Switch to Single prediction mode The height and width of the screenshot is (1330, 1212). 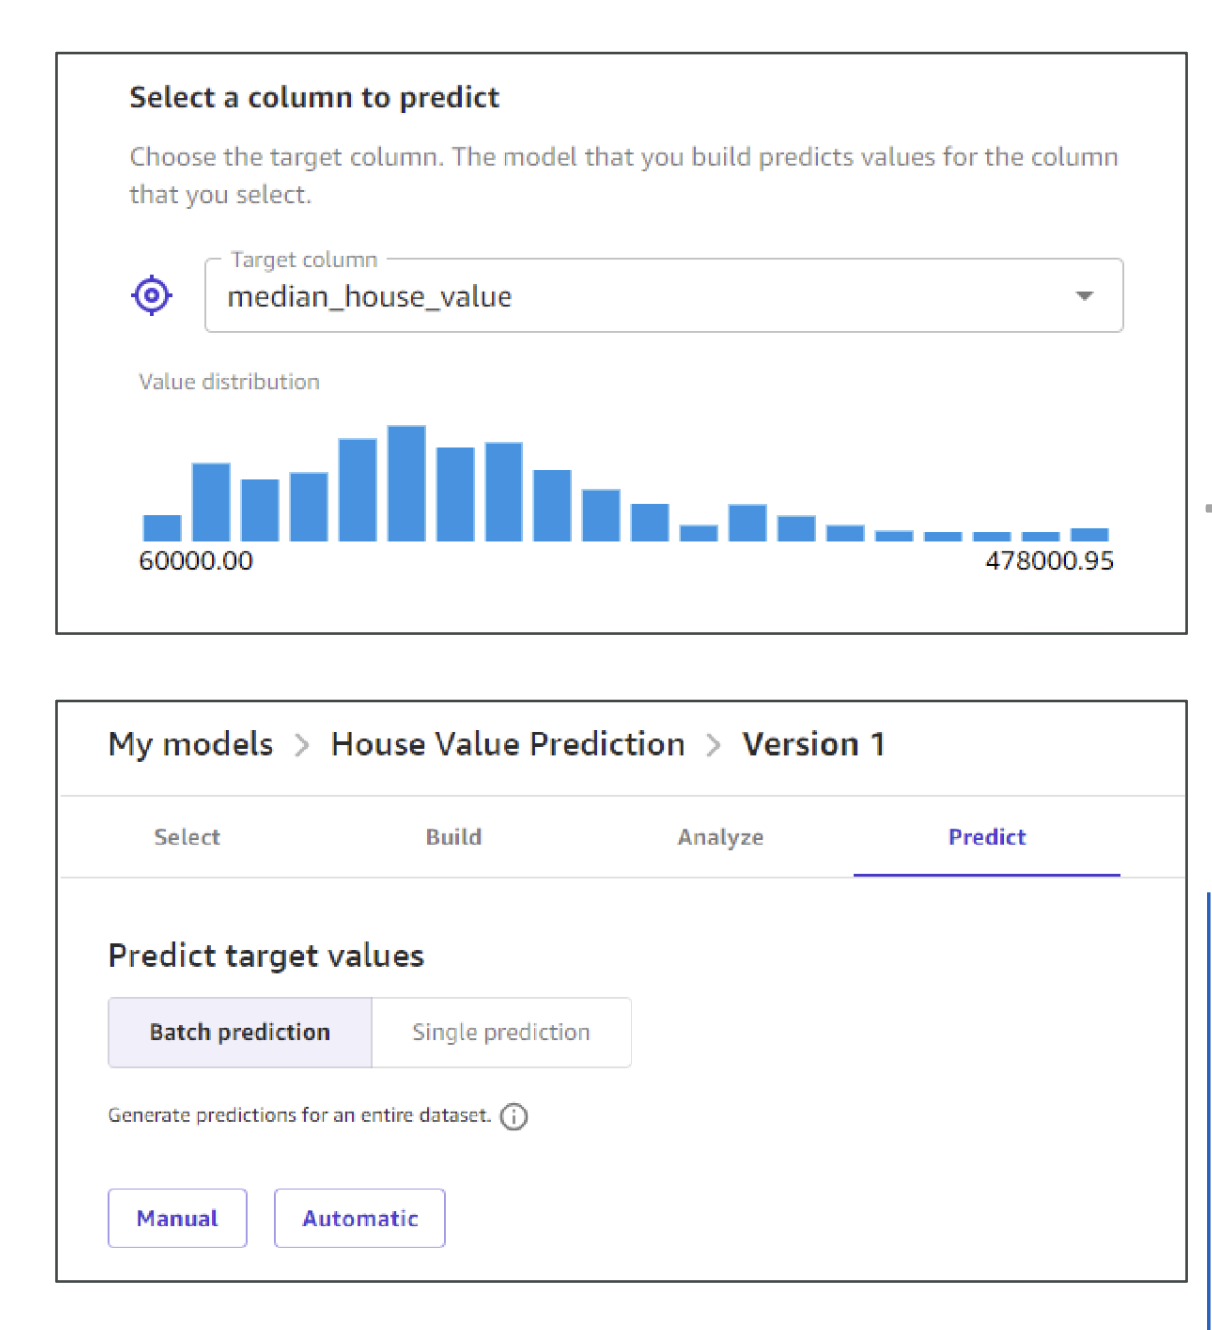coord(501,1032)
